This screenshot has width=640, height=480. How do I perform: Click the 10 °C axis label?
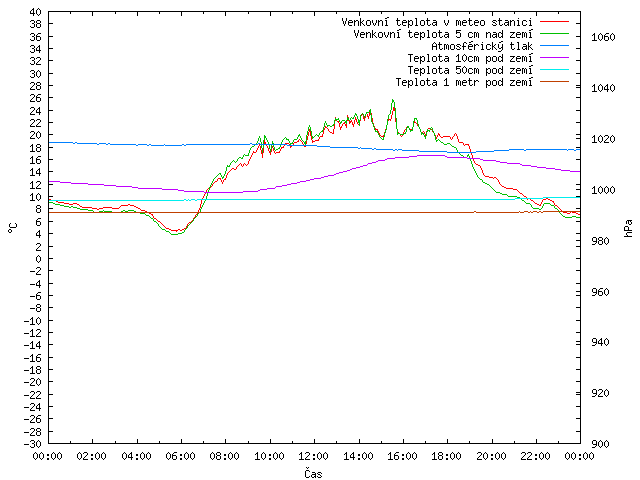coord(36,197)
